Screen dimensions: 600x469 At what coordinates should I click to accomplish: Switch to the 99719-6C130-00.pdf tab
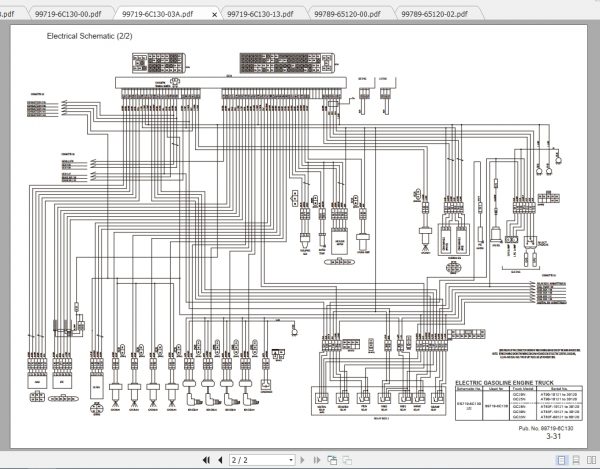(68, 14)
